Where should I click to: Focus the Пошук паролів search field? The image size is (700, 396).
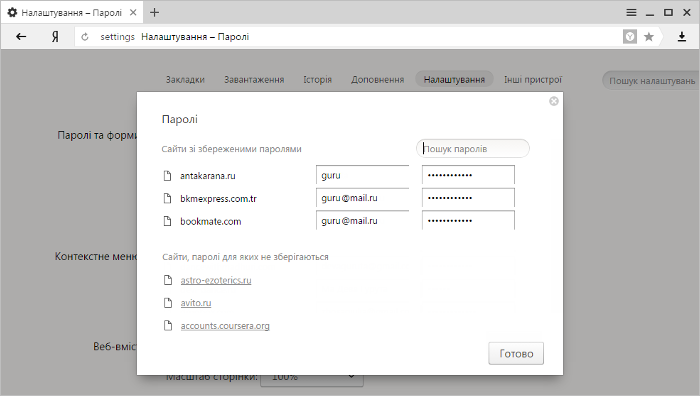tap(473, 149)
